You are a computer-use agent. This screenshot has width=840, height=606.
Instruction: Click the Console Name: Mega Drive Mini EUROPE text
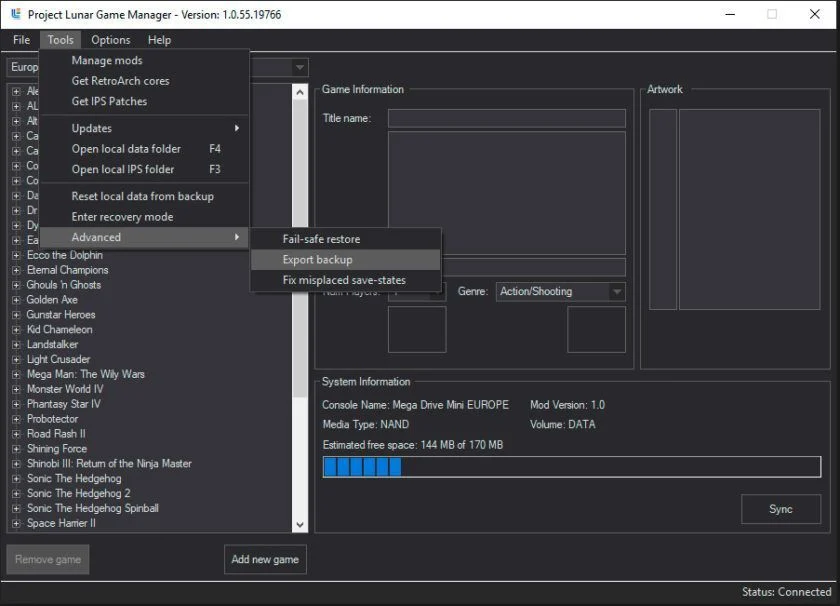coord(415,405)
